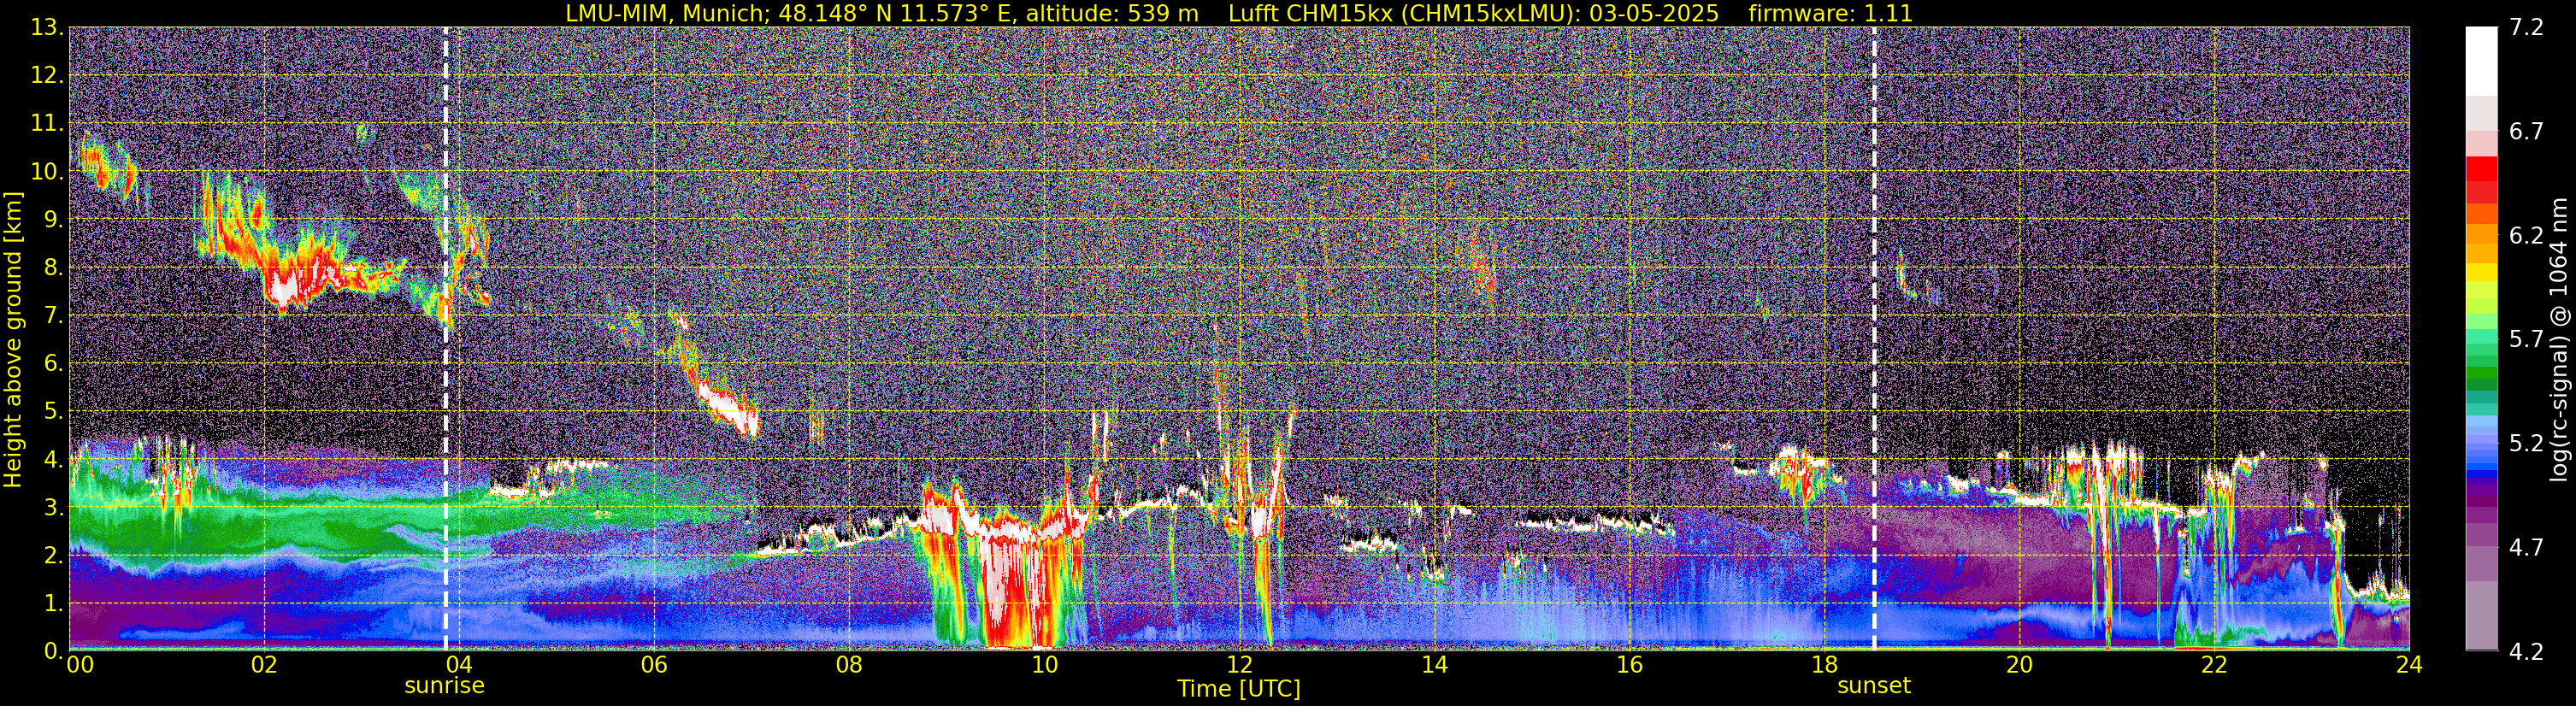The image size is (2576, 706).
Task: Click the height tick label 13
Action: 47,28
